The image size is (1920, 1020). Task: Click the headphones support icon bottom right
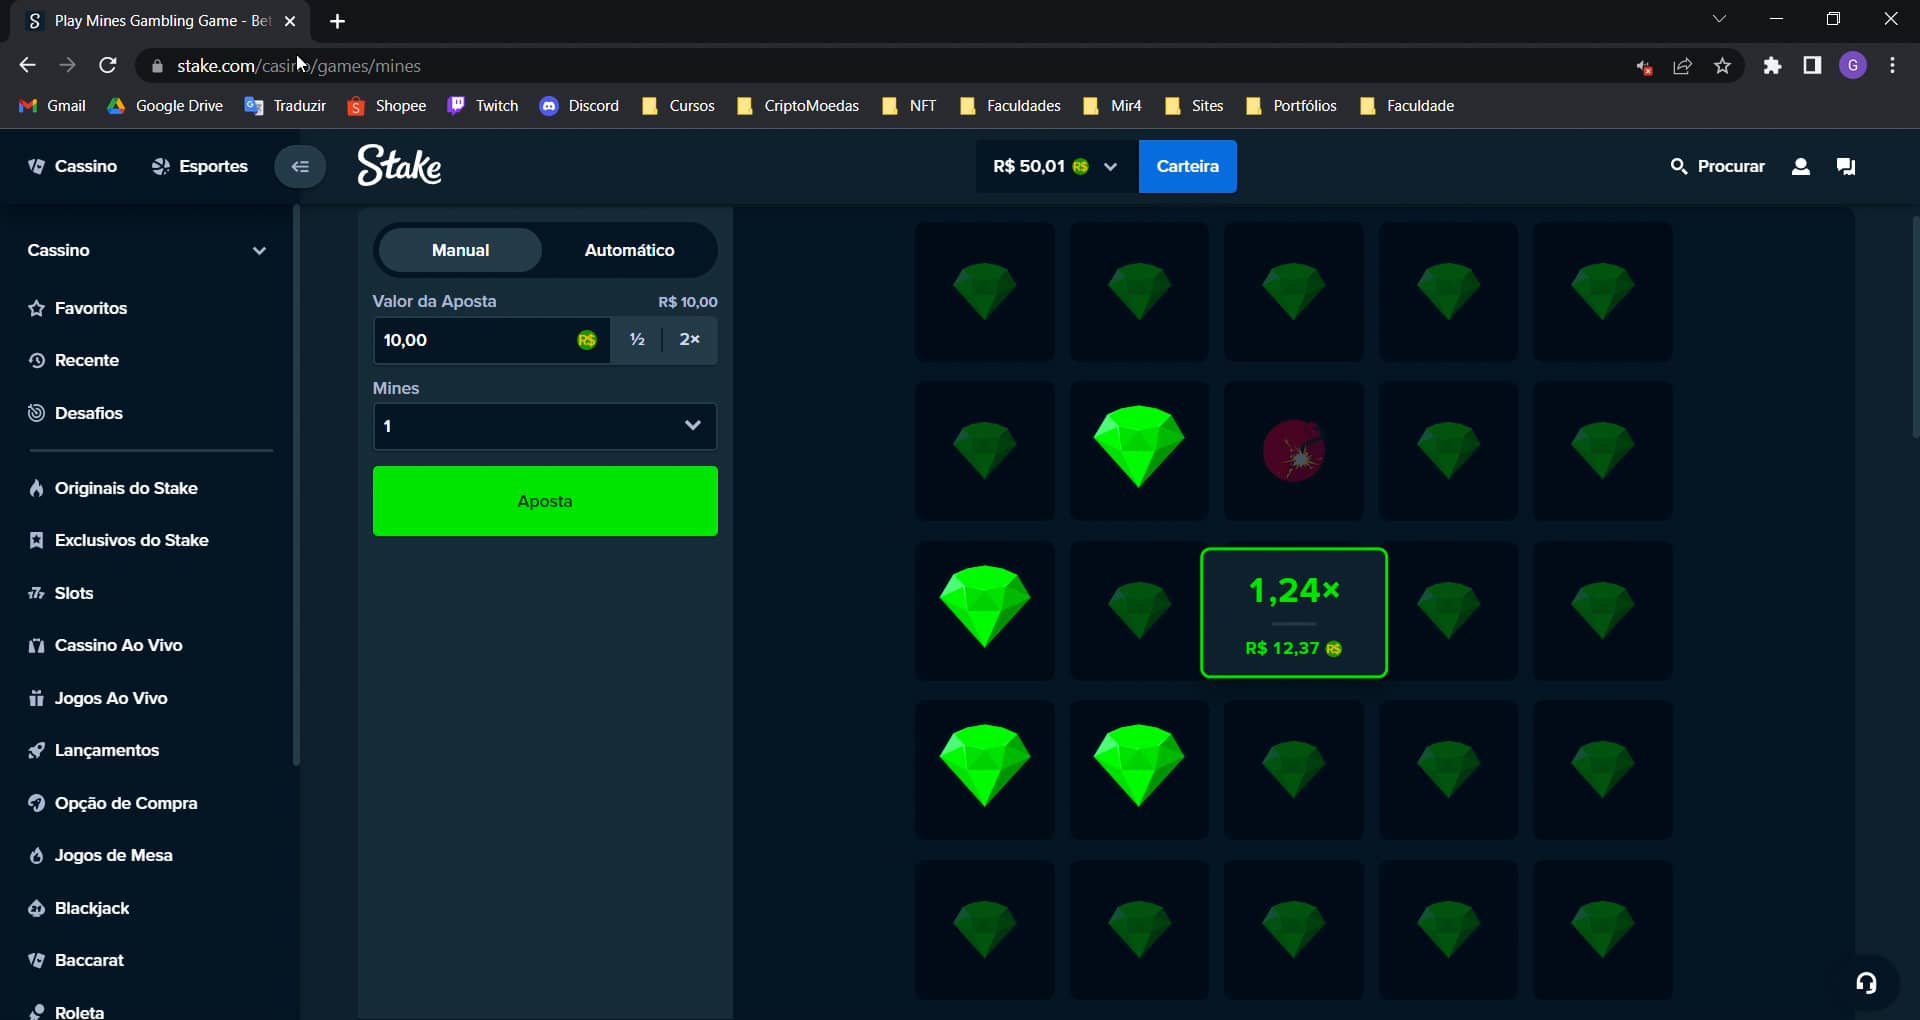[1866, 983]
